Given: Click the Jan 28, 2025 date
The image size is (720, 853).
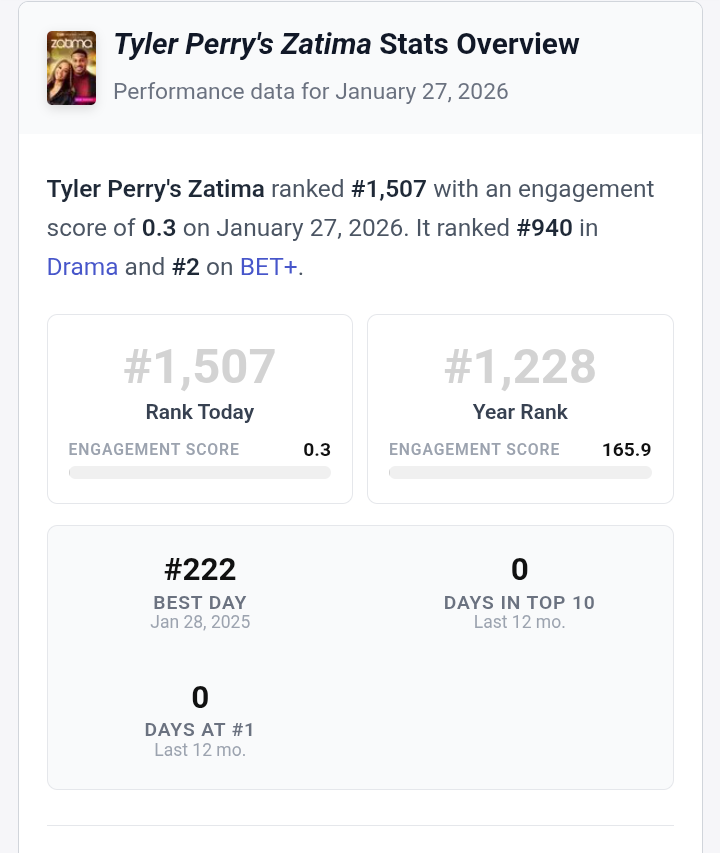Looking at the screenshot, I should tap(200, 622).
